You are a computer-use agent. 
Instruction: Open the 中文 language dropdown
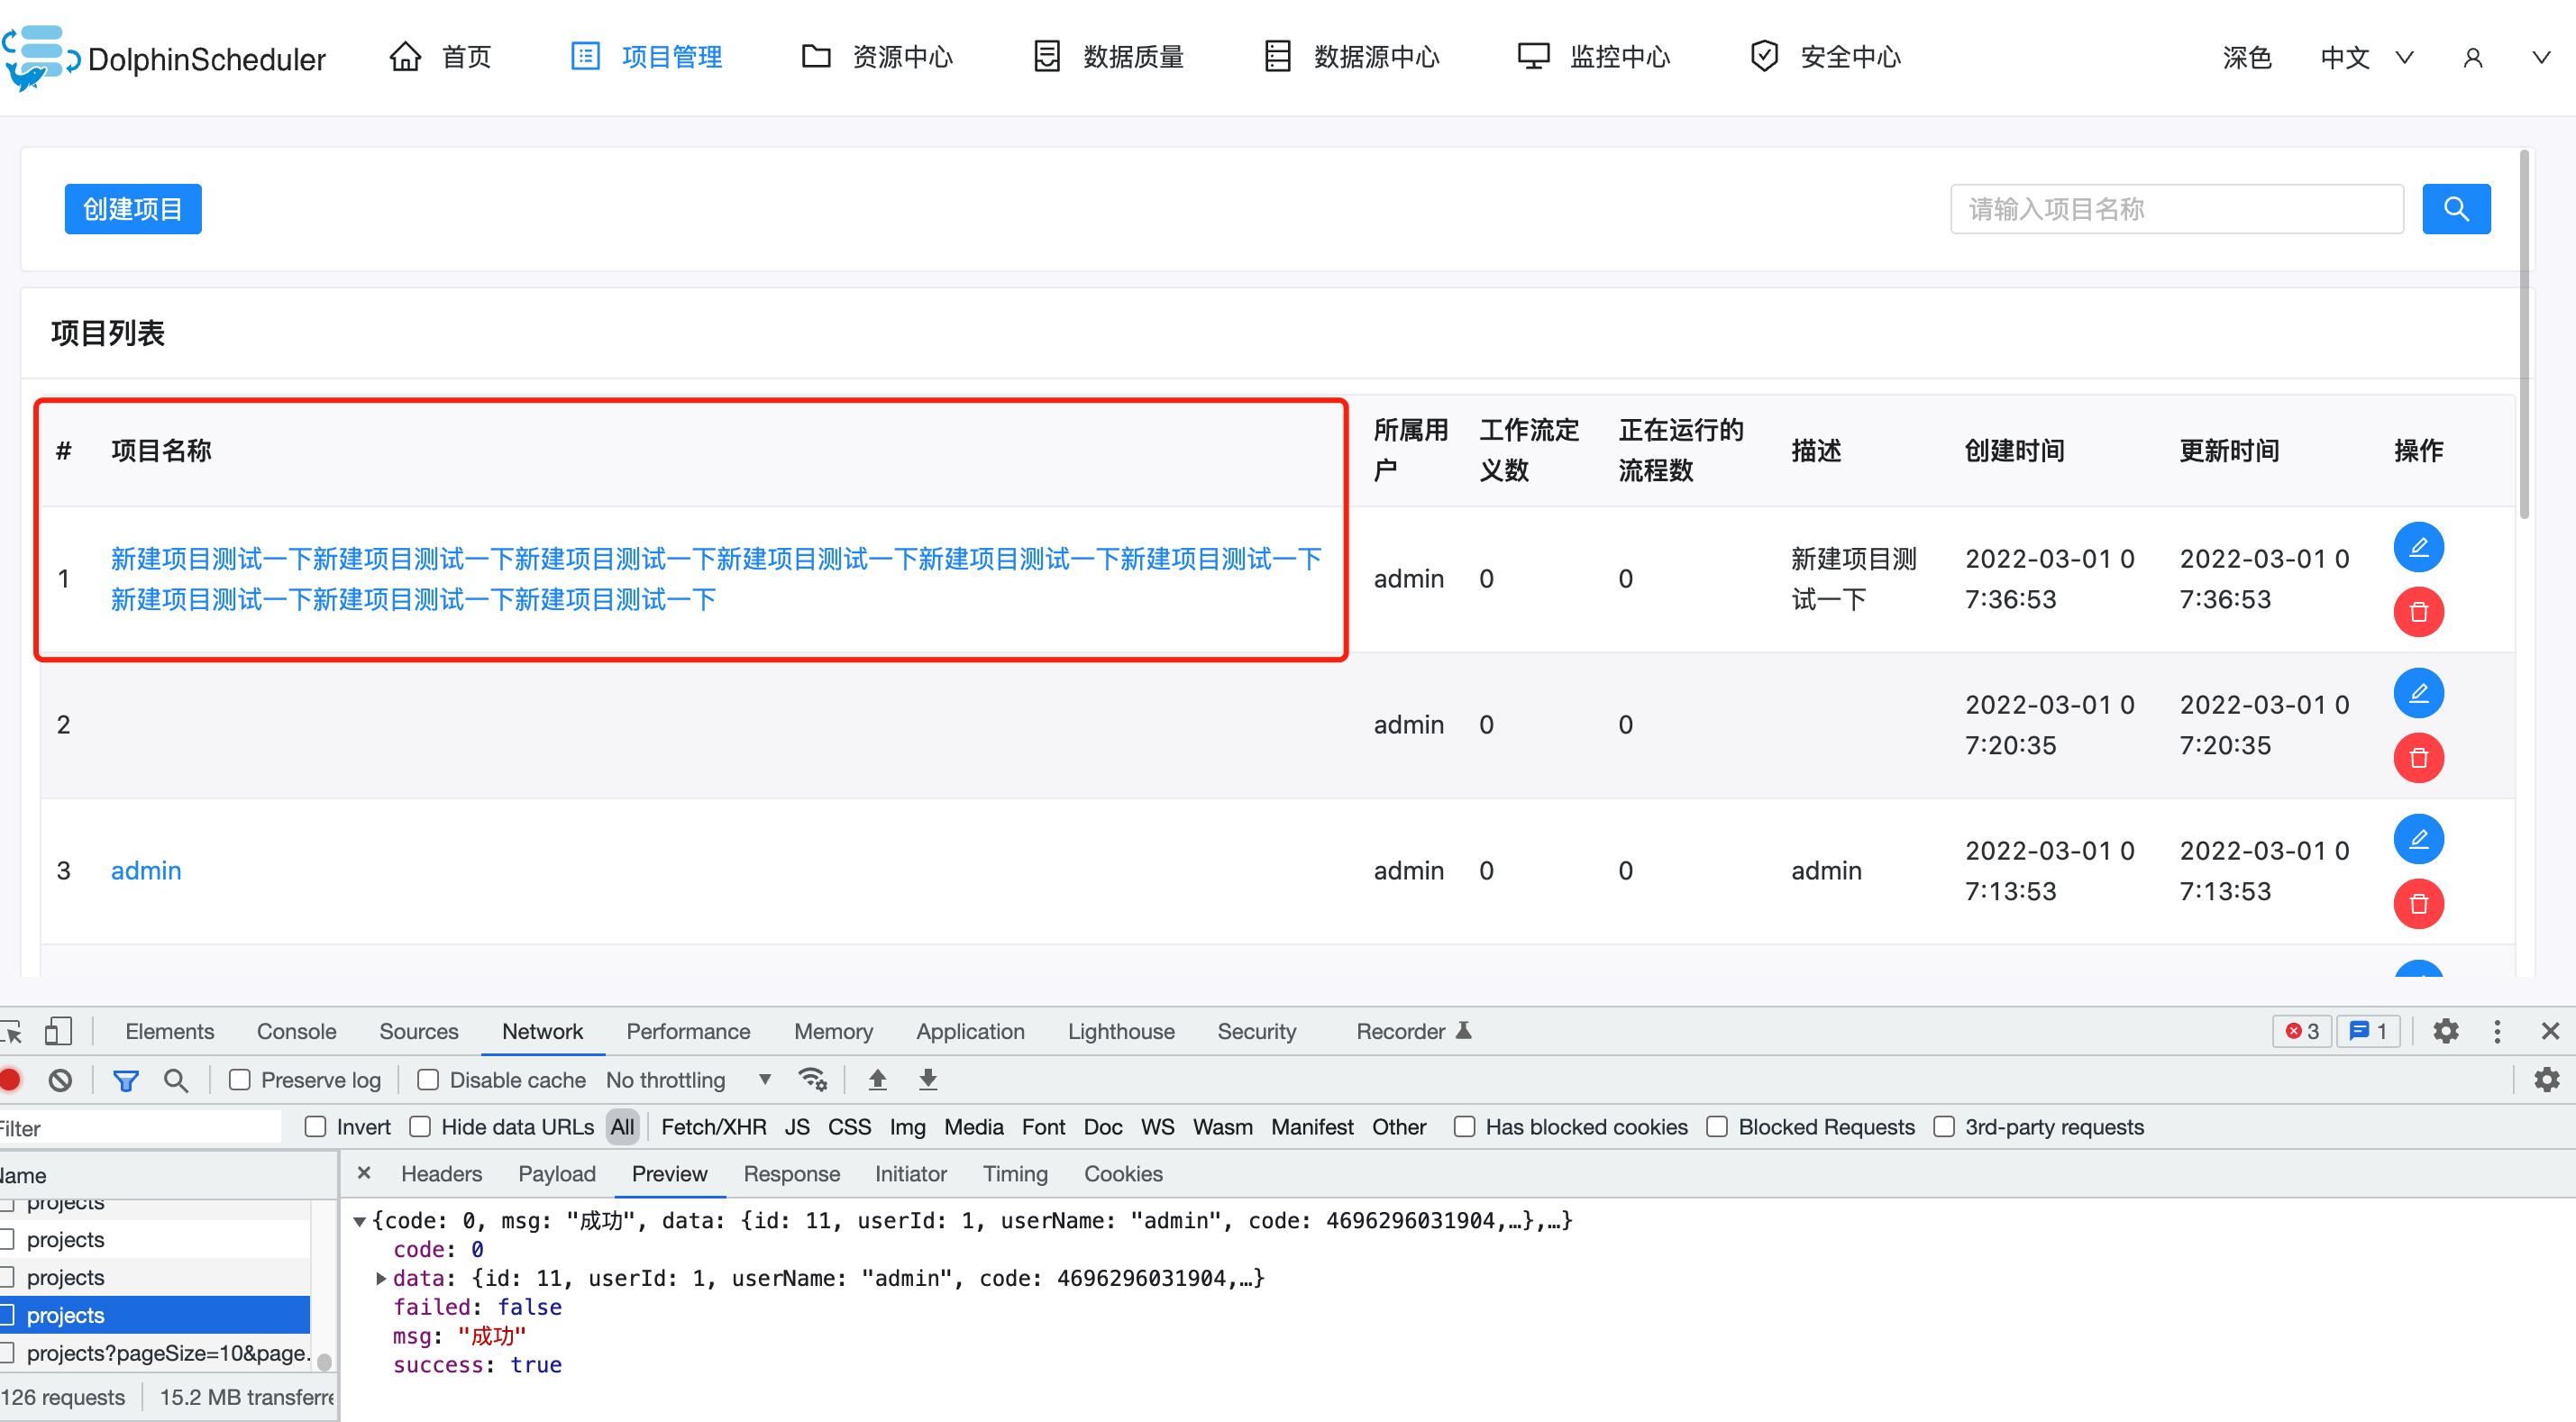click(2365, 57)
